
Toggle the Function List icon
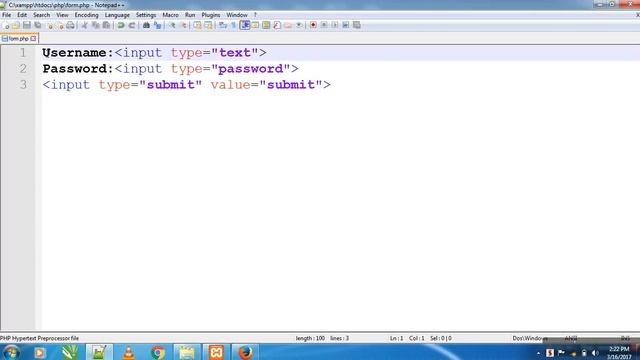click(277, 25)
